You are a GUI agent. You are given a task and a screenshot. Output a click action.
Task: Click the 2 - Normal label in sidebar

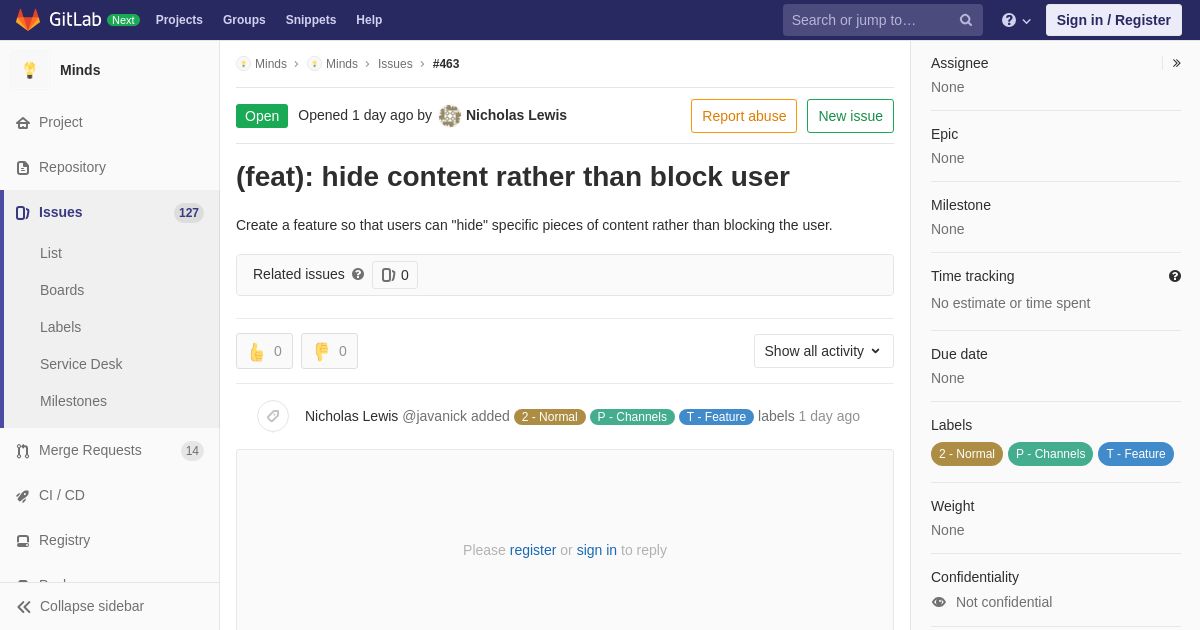967,454
